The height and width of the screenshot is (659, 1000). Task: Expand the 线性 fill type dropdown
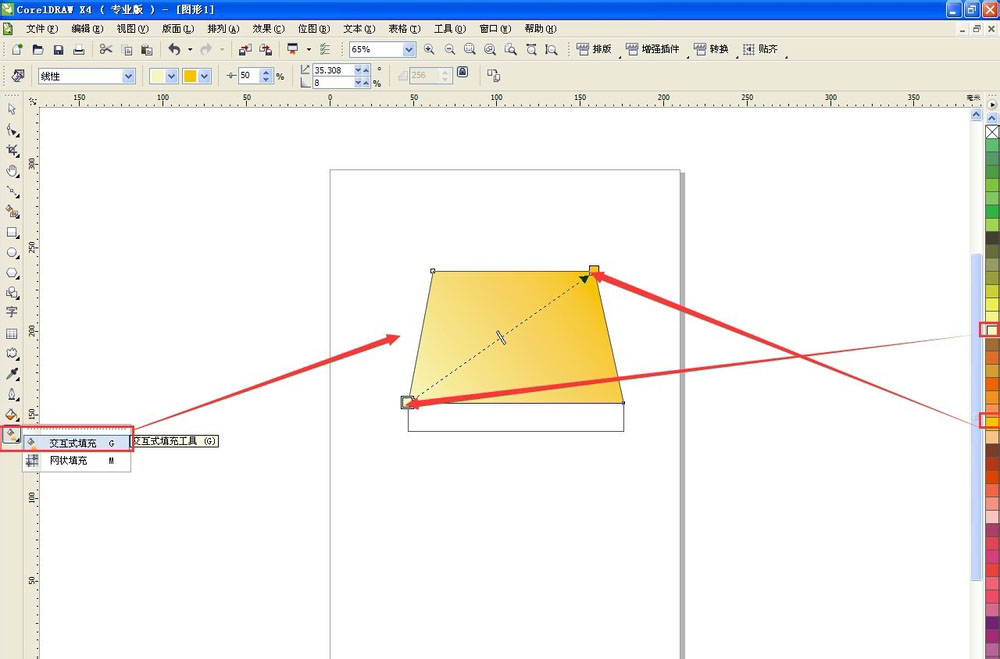128,76
